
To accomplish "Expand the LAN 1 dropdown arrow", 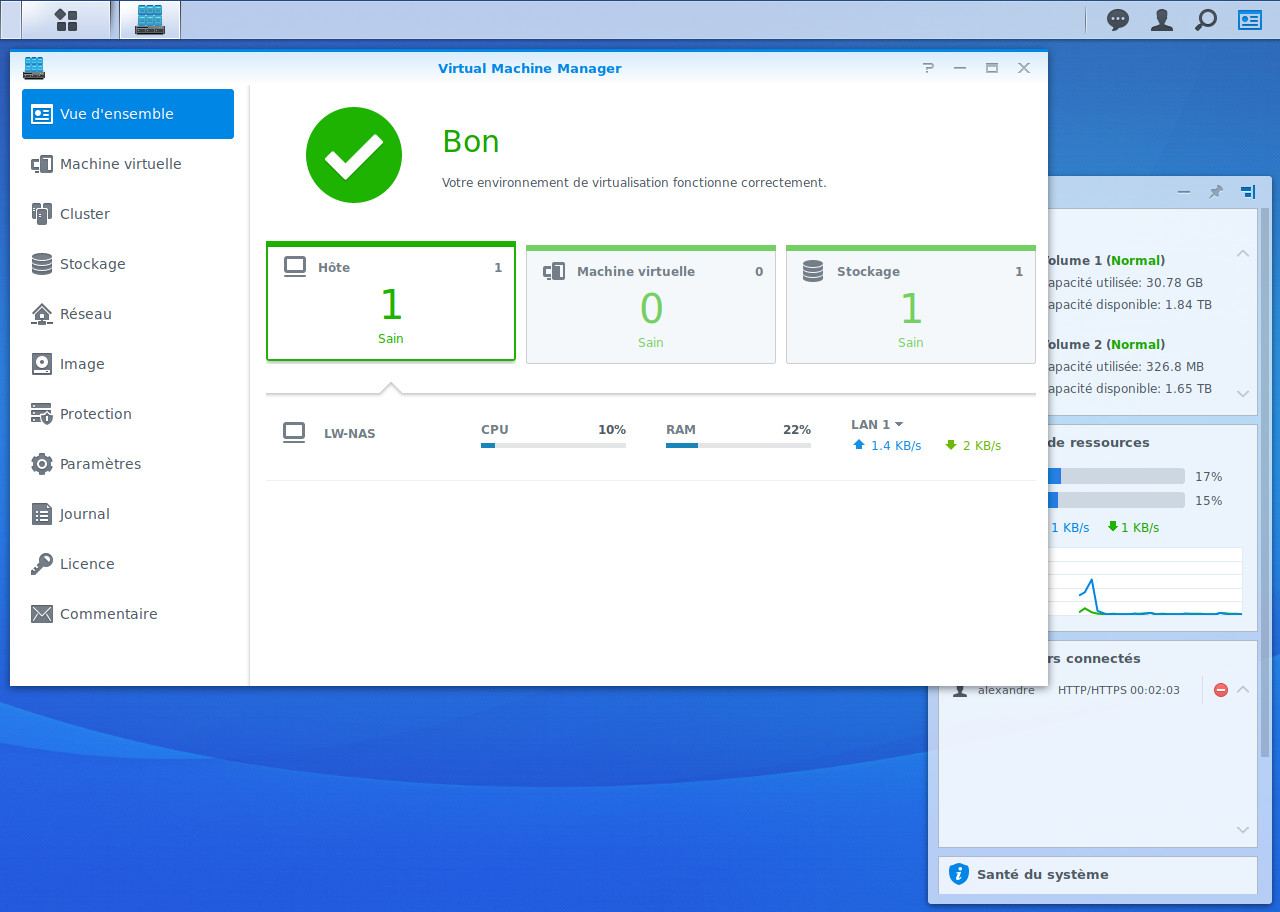I will [x=899, y=425].
